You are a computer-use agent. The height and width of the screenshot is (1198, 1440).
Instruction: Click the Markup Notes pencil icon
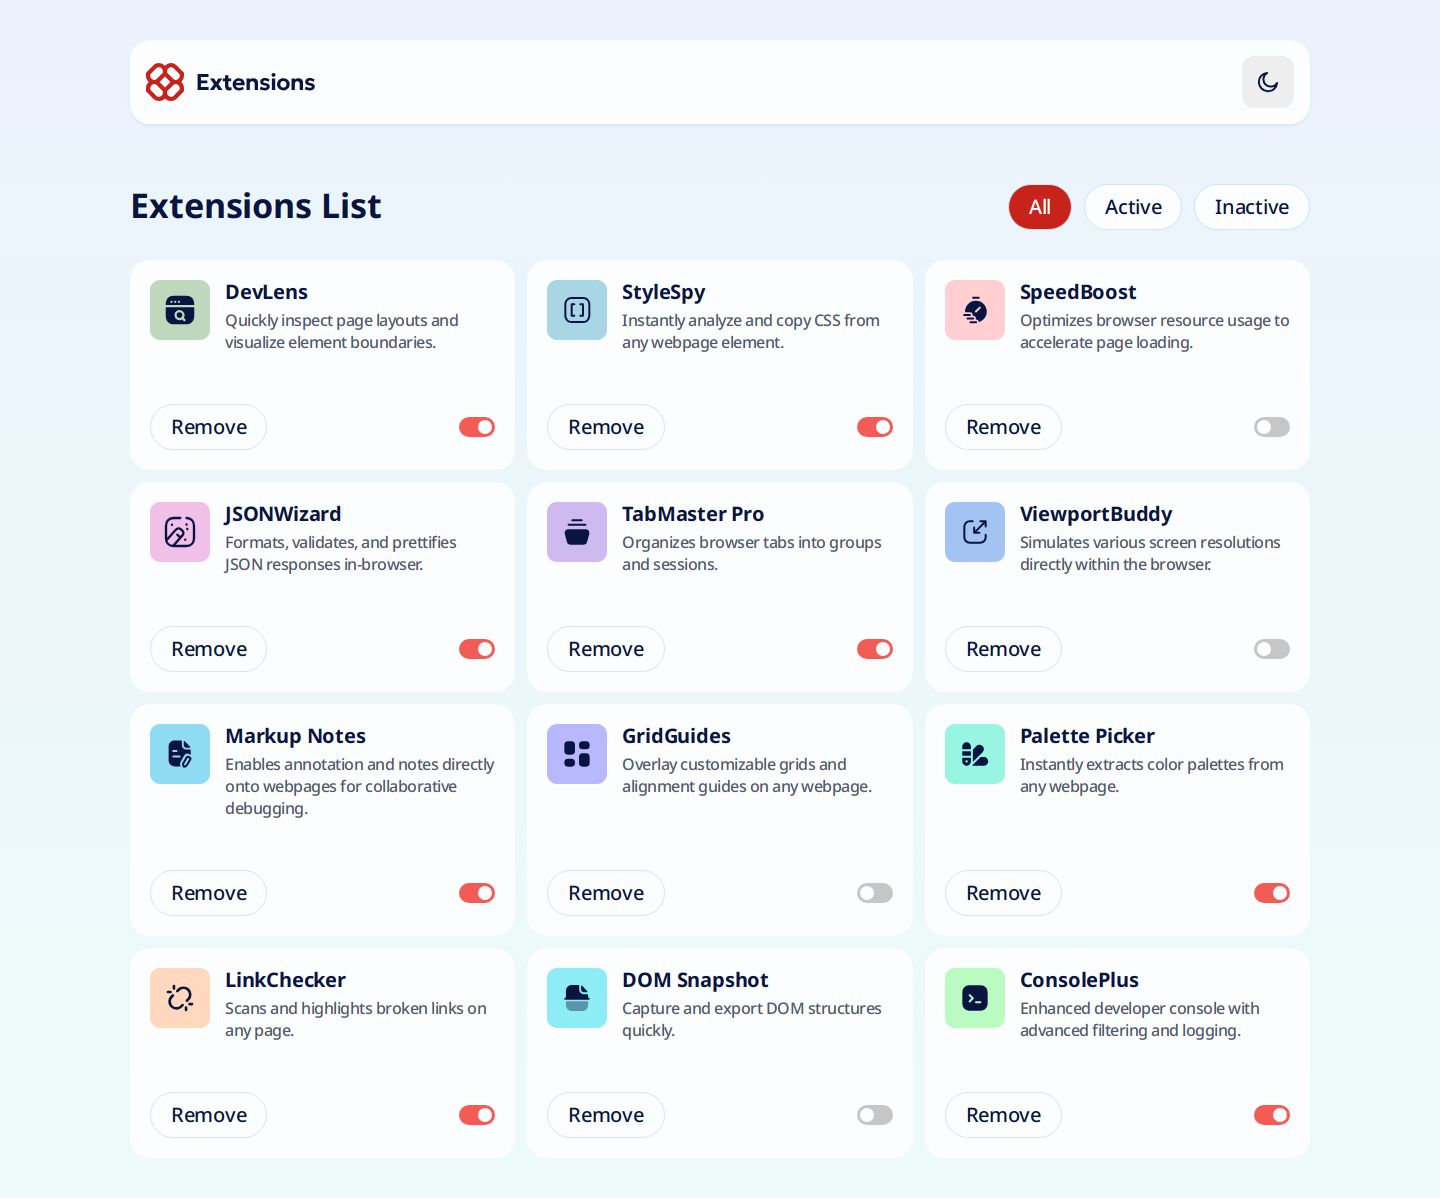point(180,754)
